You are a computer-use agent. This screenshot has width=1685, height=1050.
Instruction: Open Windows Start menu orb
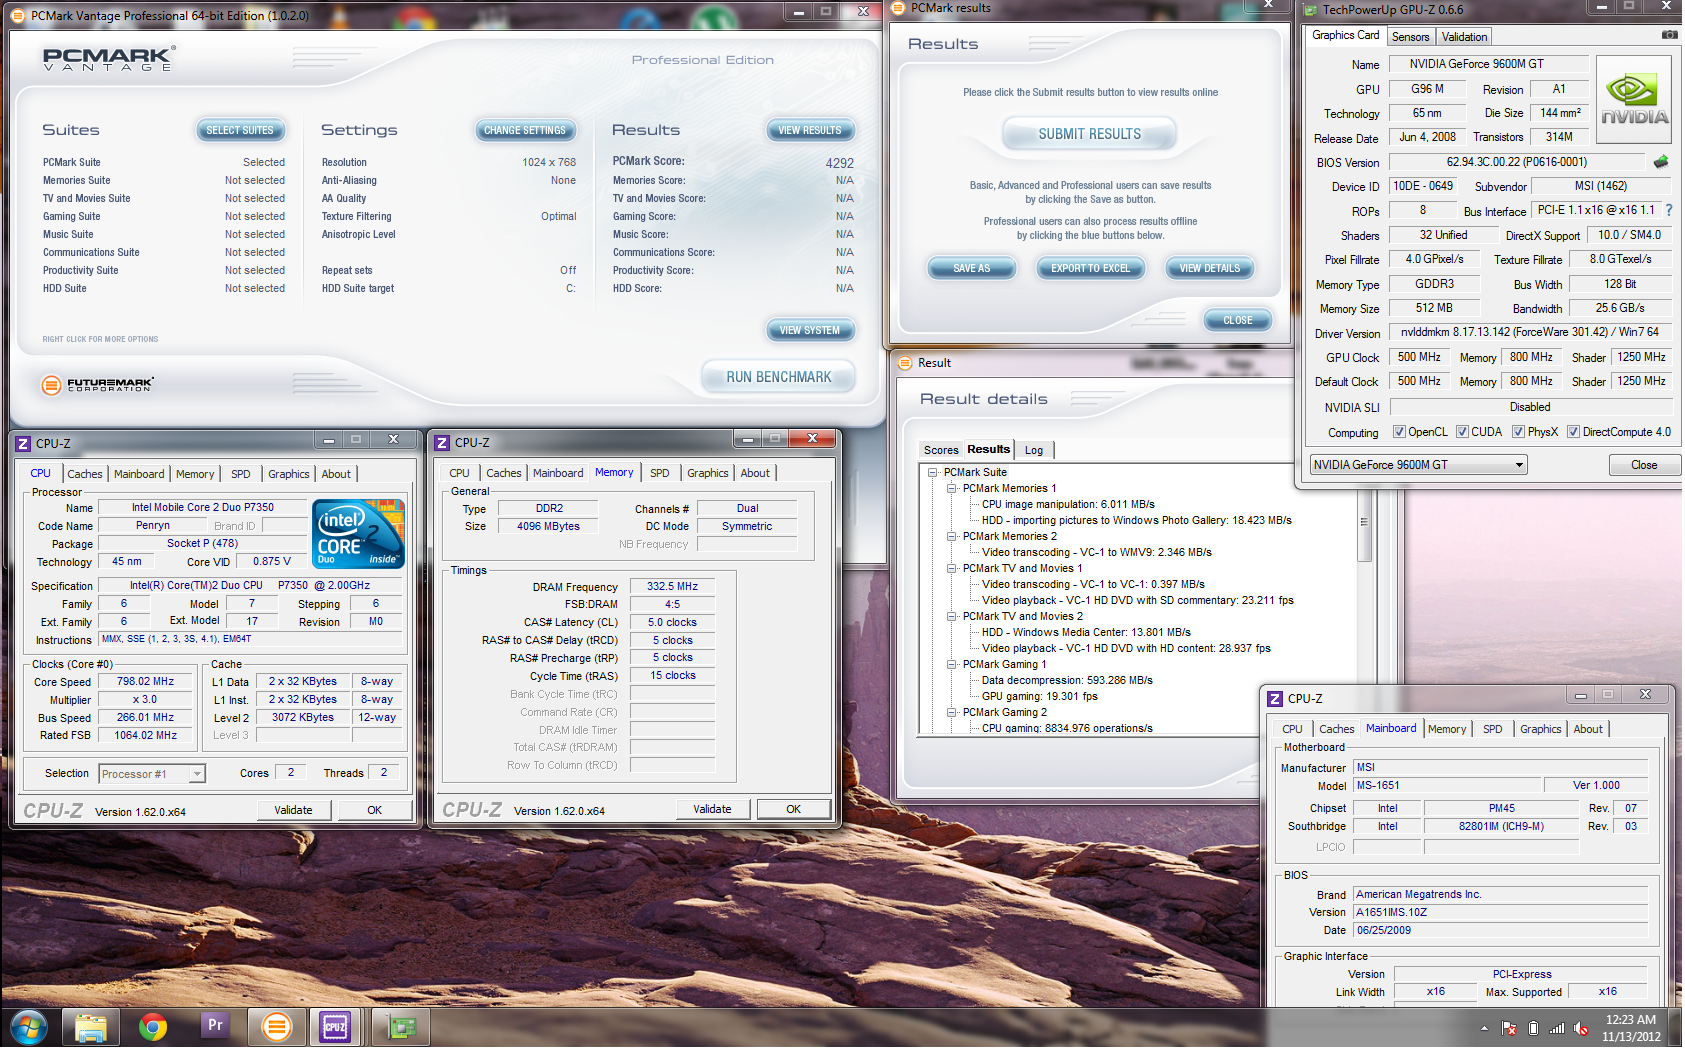tap(28, 1028)
